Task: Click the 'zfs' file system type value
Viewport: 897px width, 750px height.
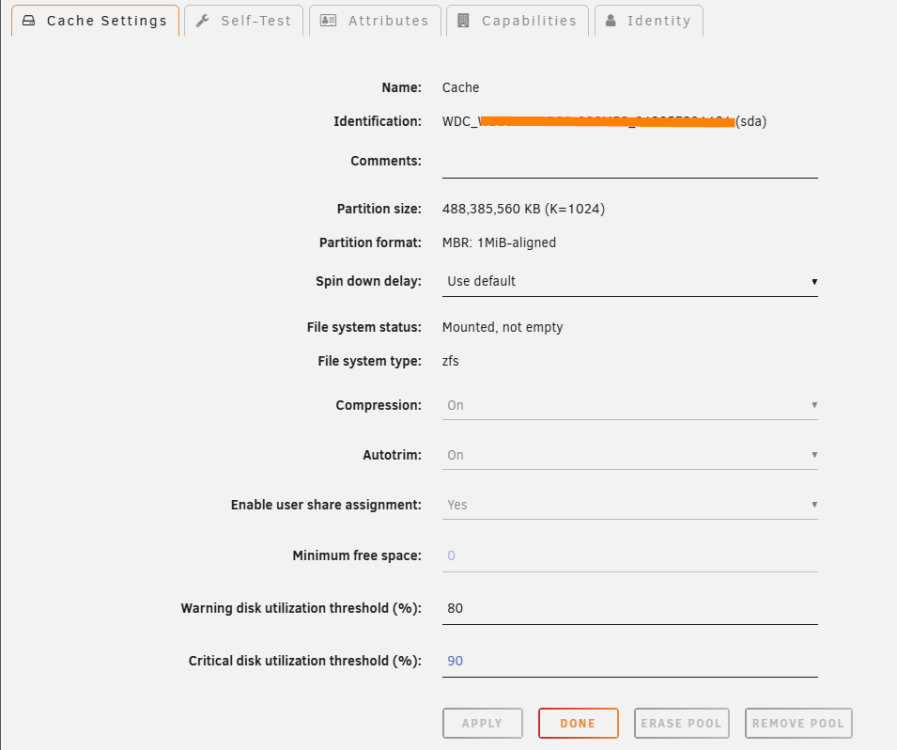Action: 450,361
